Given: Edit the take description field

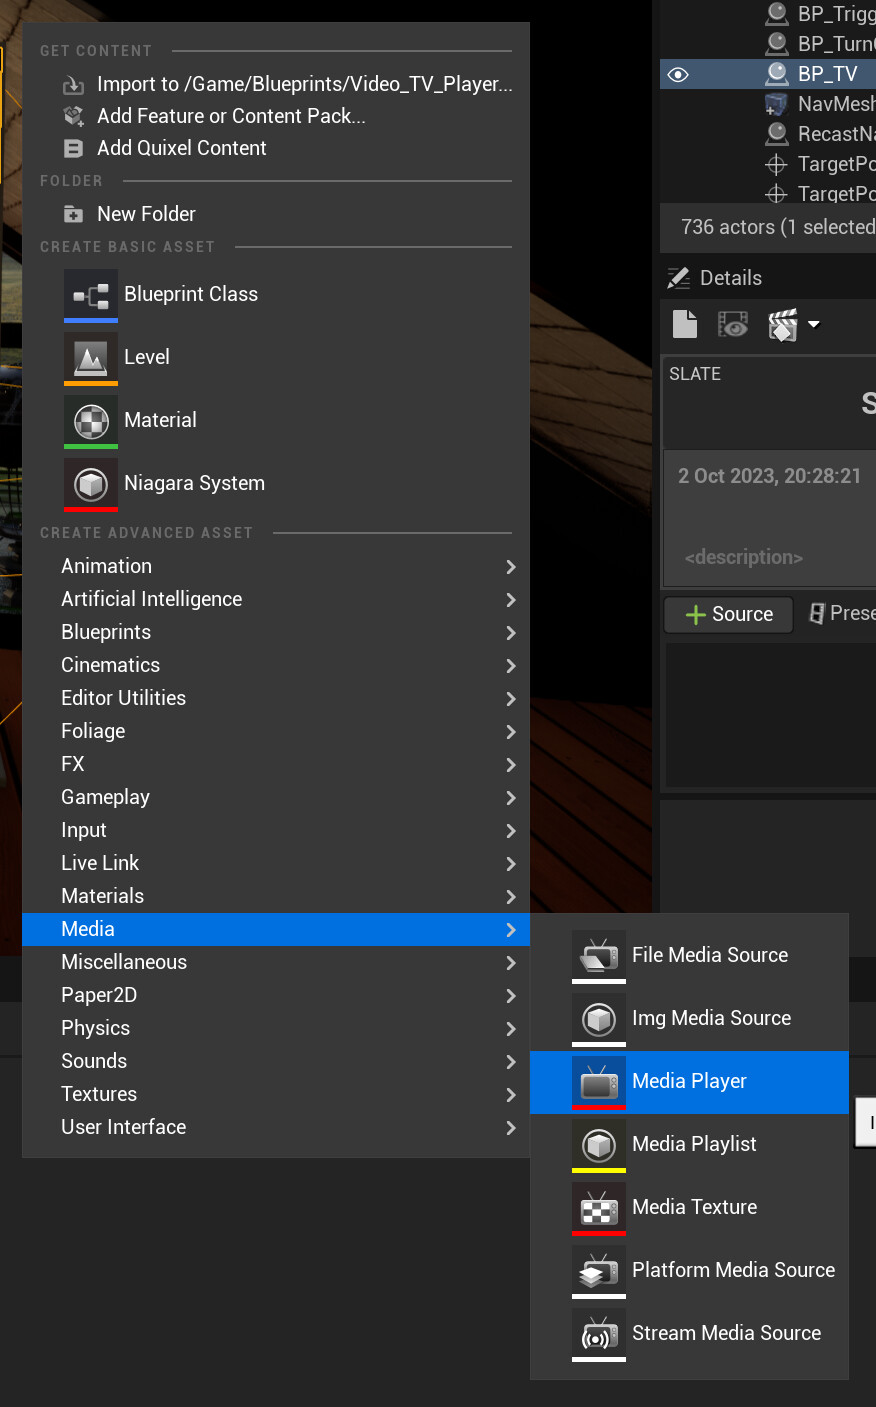Looking at the screenshot, I should click(x=768, y=557).
